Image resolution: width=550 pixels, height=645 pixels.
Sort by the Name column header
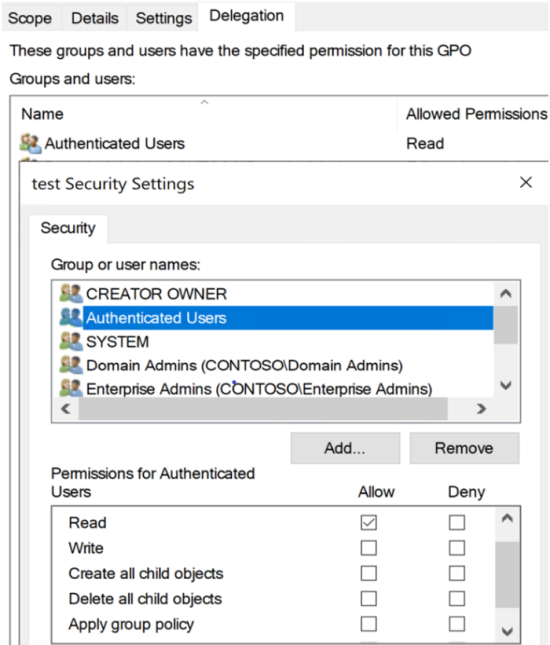(x=42, y=114)
